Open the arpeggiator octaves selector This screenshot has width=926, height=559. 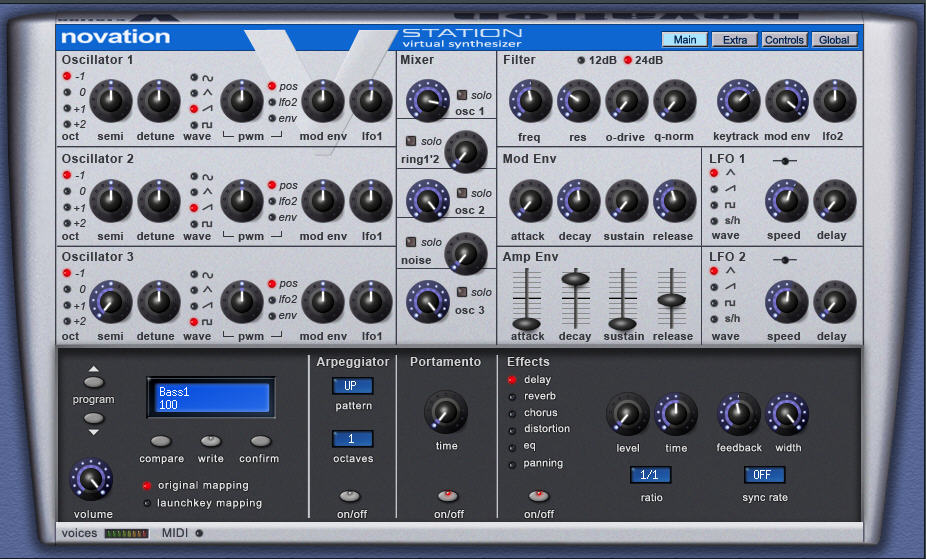[352, 439]
